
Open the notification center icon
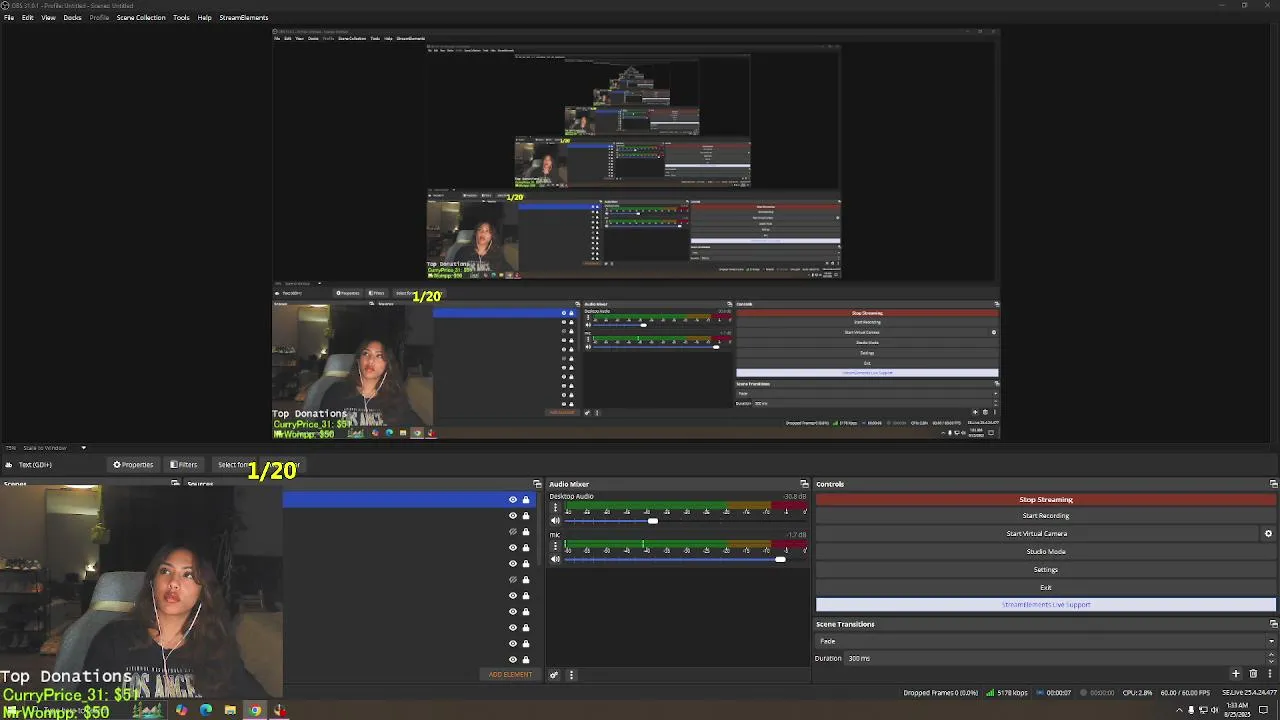pos(1263,710)
